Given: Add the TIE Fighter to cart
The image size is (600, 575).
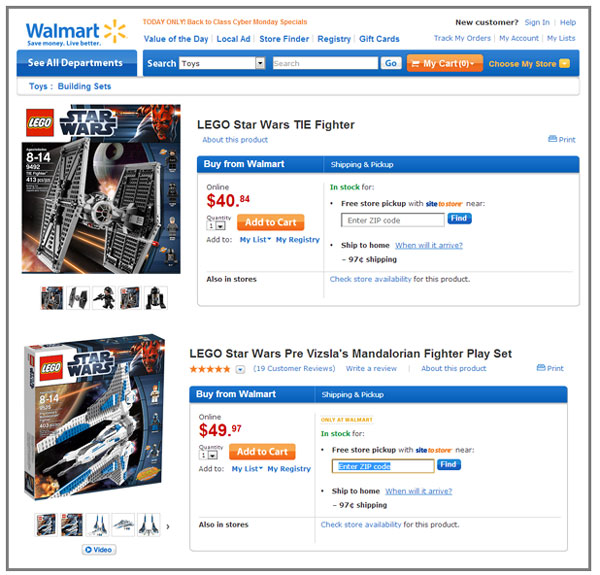Looking at the screenshot, I should click(x=270, y=222).
